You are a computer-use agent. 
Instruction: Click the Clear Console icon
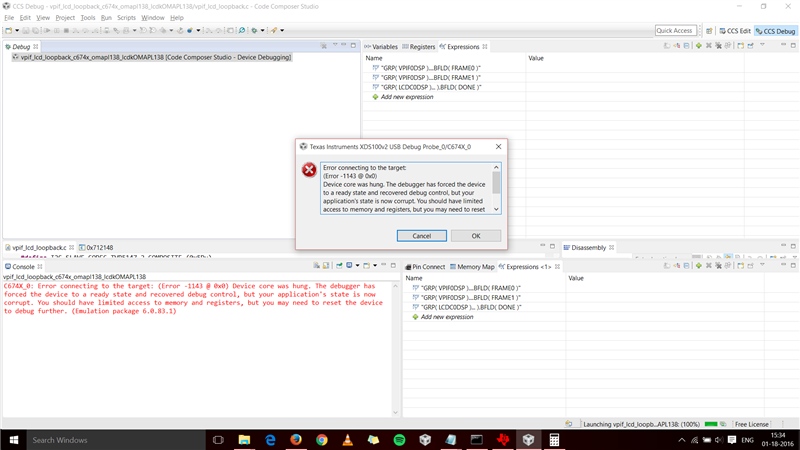(316, 265)
